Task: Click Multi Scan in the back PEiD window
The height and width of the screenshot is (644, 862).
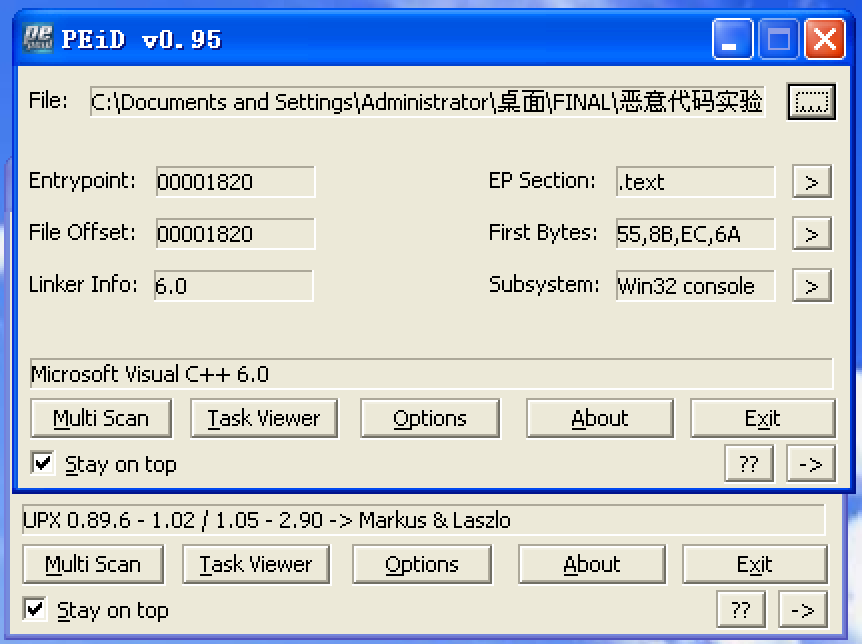Action: (x=93, y=564)
